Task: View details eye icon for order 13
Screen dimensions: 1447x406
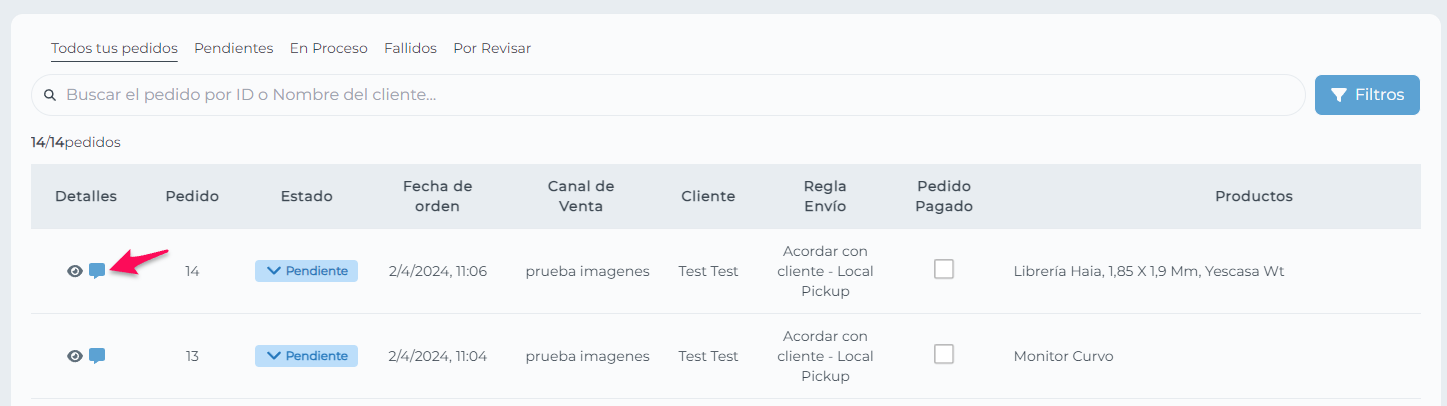Action: [x=74, y=356]
